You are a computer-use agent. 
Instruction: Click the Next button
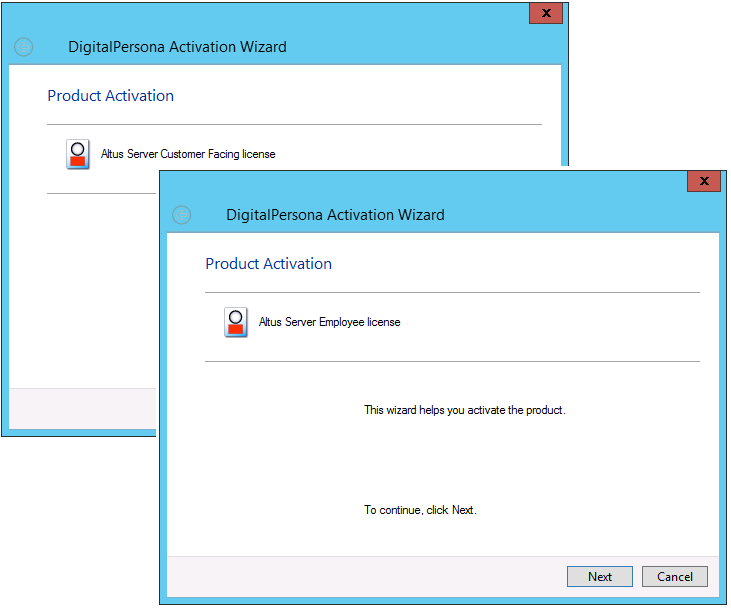click(x=599, y=577)
